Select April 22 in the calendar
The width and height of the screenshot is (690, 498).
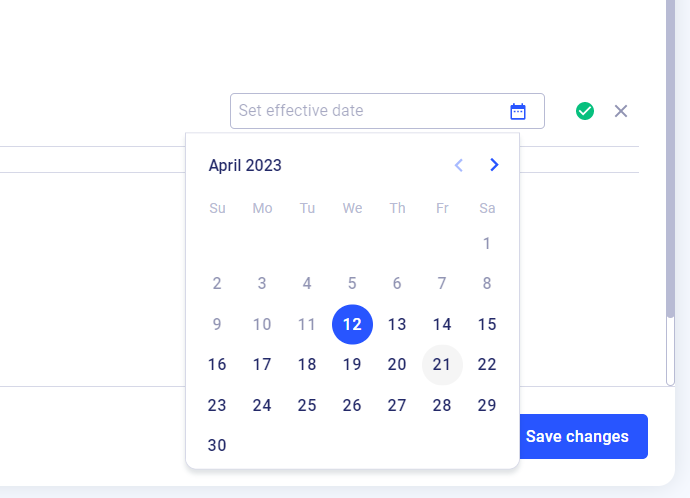487,365
